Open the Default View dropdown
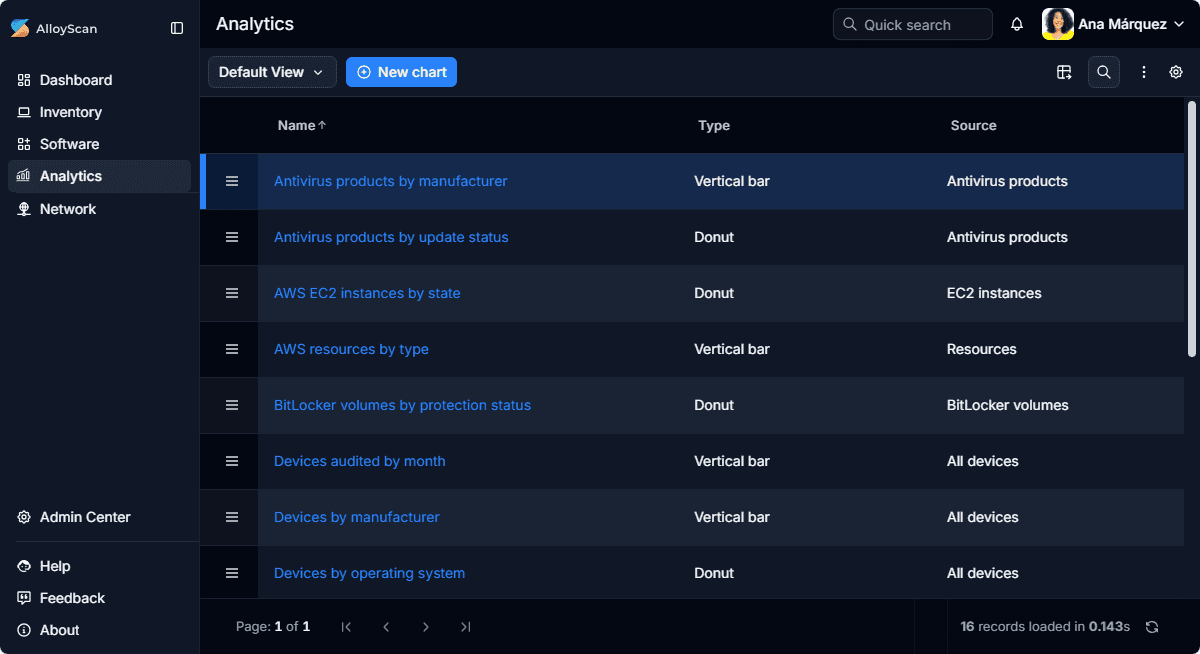The width and height of the screenshot is (1200, 654). (x=272, y=72)
